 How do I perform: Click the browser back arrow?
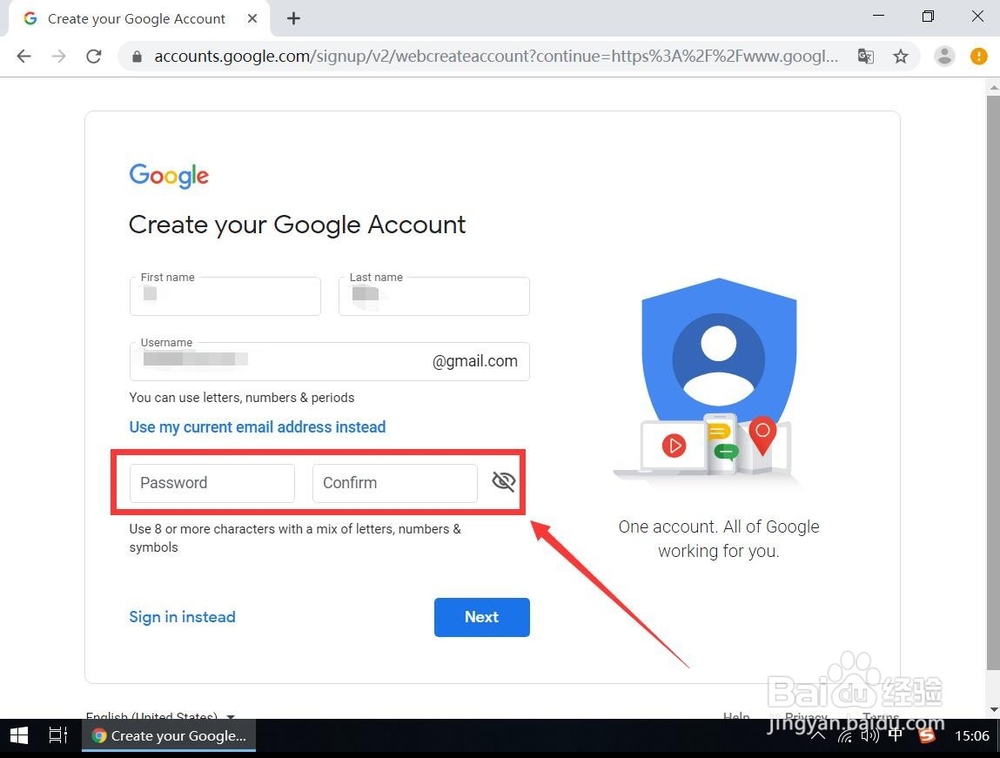tap(24, 56)
